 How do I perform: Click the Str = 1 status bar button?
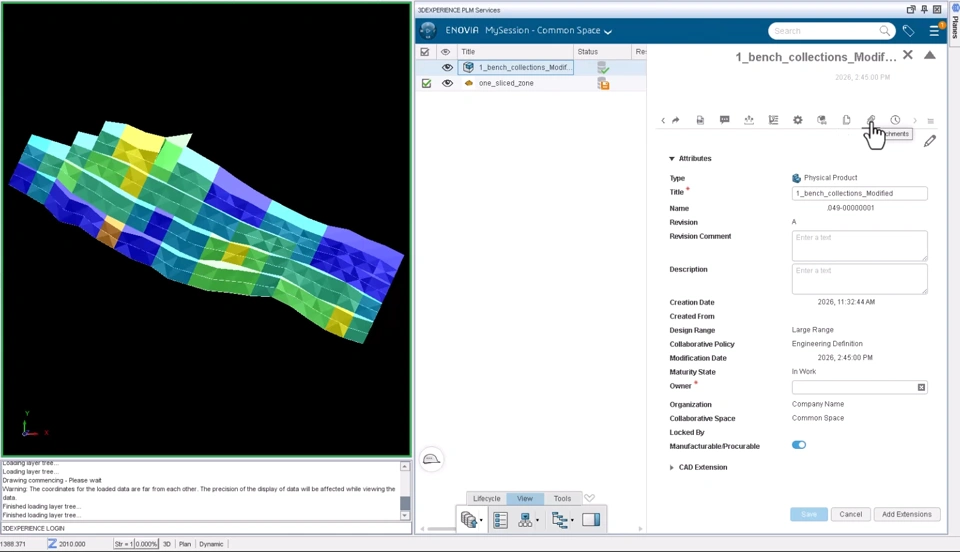124,544
